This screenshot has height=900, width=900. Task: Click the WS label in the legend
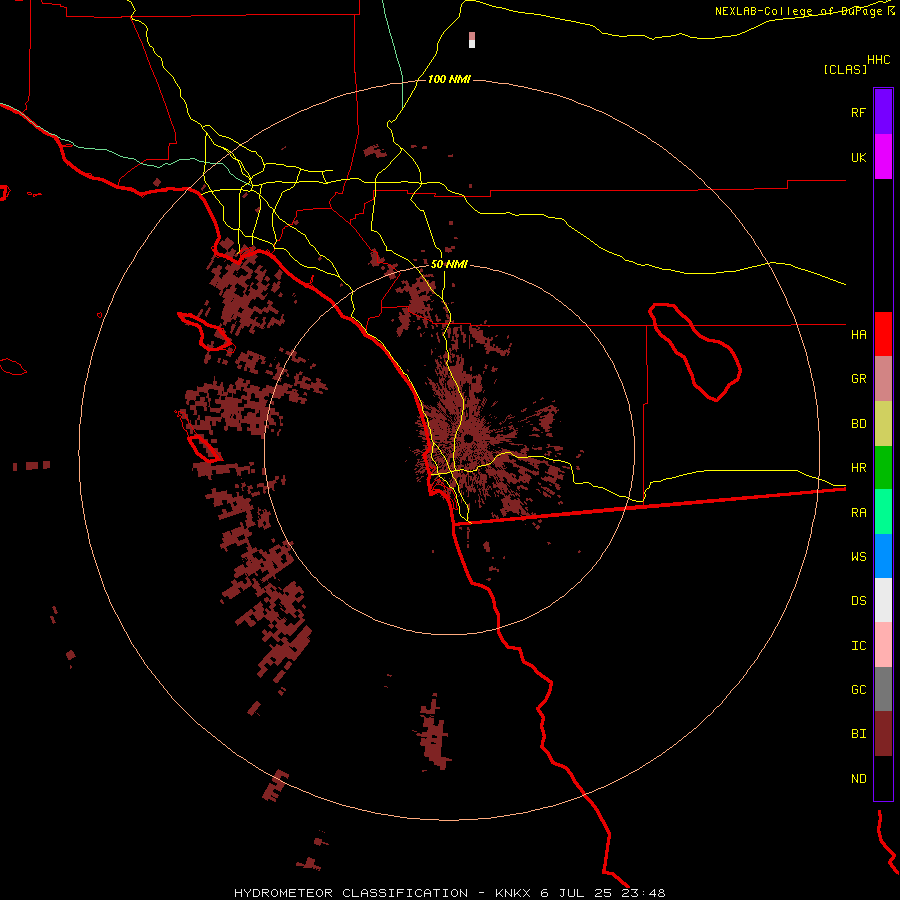[858, 557]
